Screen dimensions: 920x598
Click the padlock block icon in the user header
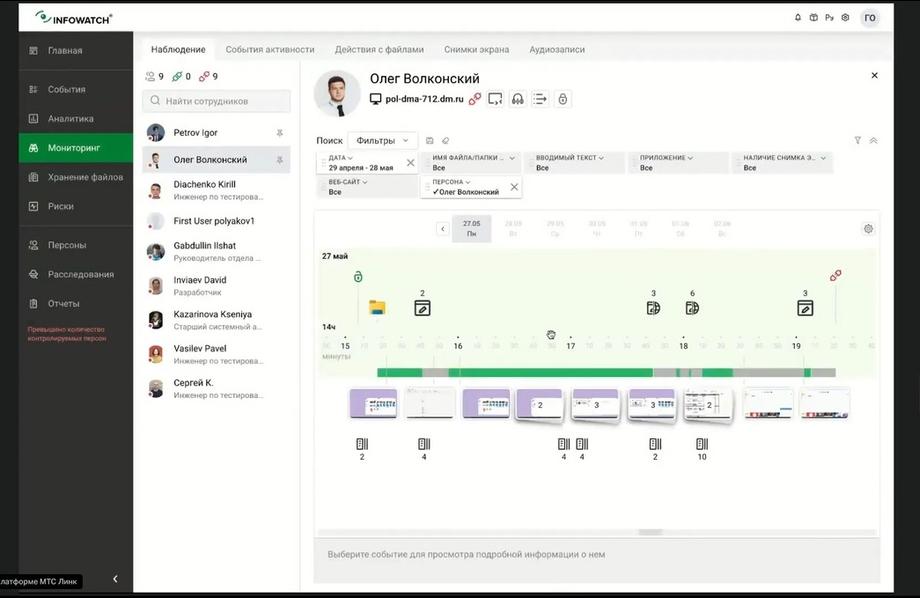click(563, 99)
